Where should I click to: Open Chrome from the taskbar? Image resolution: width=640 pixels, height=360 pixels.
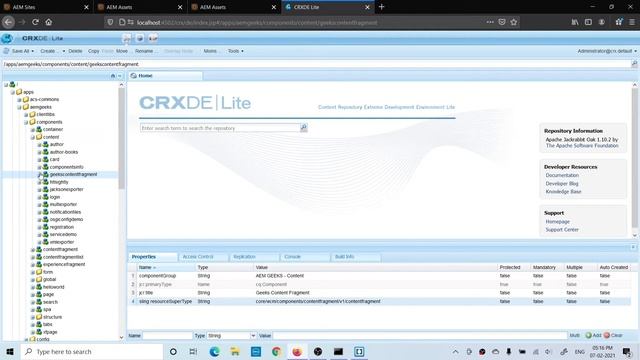pos(276,351)
